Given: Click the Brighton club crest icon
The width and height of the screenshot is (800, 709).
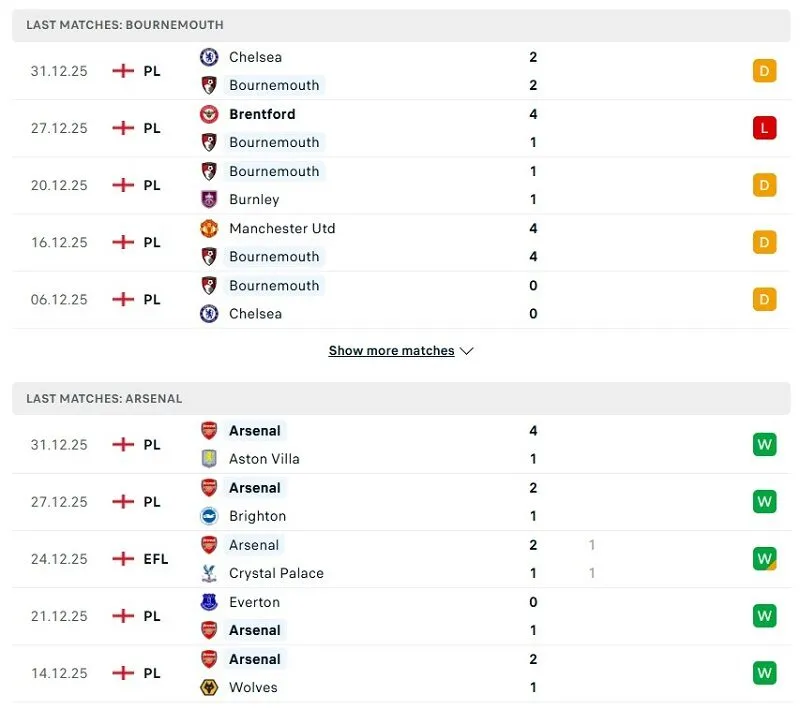Looking at the screenshot, I should 209,516.
